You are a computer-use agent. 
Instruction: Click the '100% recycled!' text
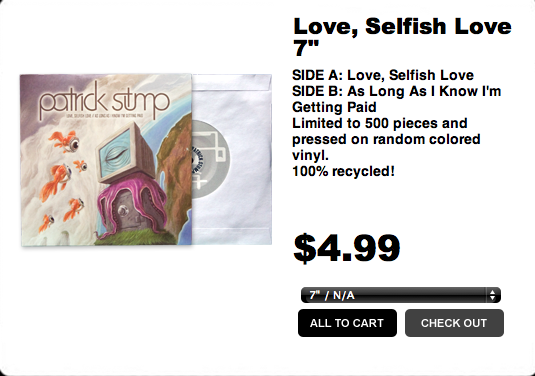[x=343, y=171]
